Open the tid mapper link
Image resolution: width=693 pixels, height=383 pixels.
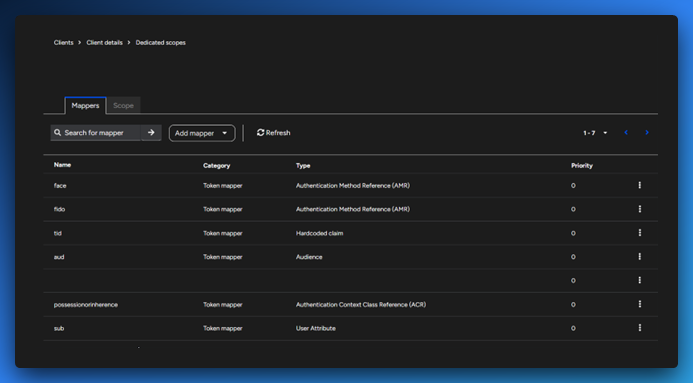point(57,233)
